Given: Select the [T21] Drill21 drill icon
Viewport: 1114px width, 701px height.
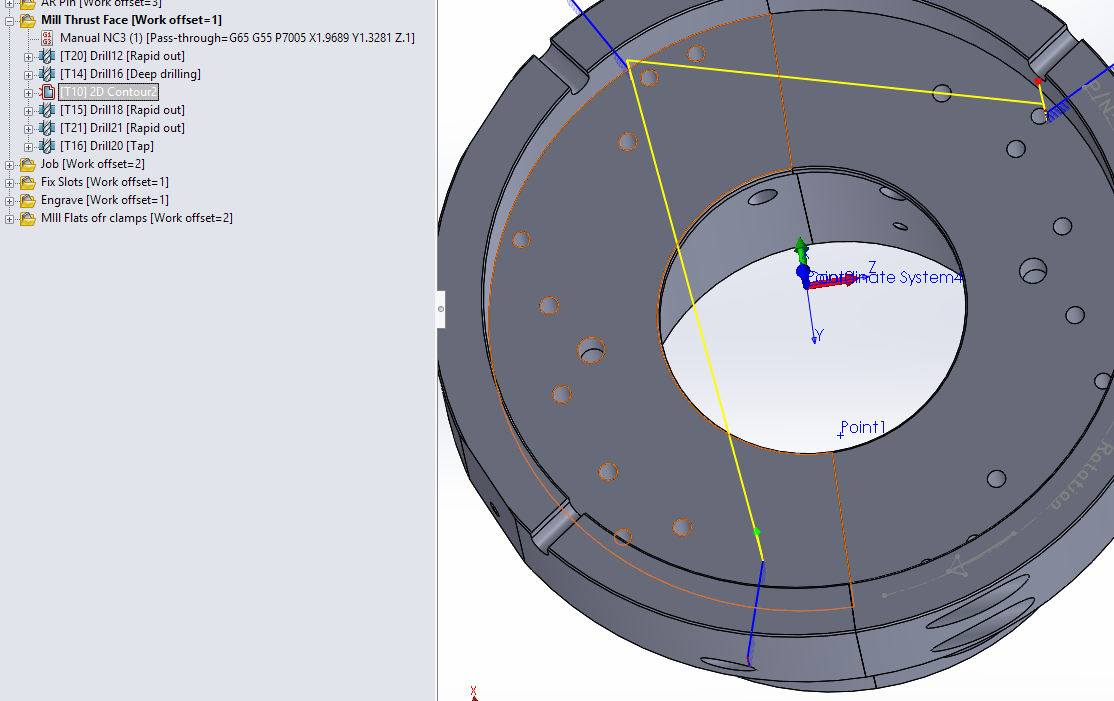Looking at the screenshot, I should click(45, 127).
